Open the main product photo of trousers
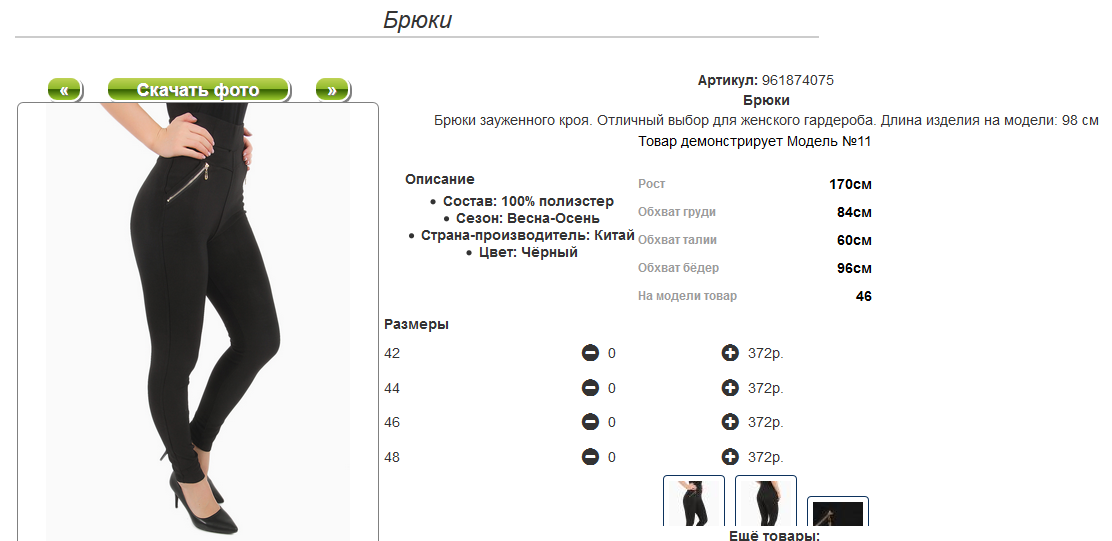This screenshot has width=1112, height=541. tap(198, 322)
